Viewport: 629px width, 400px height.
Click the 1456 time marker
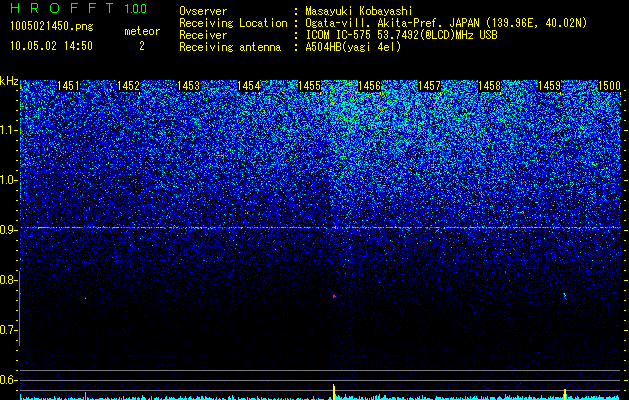point(369,86)
